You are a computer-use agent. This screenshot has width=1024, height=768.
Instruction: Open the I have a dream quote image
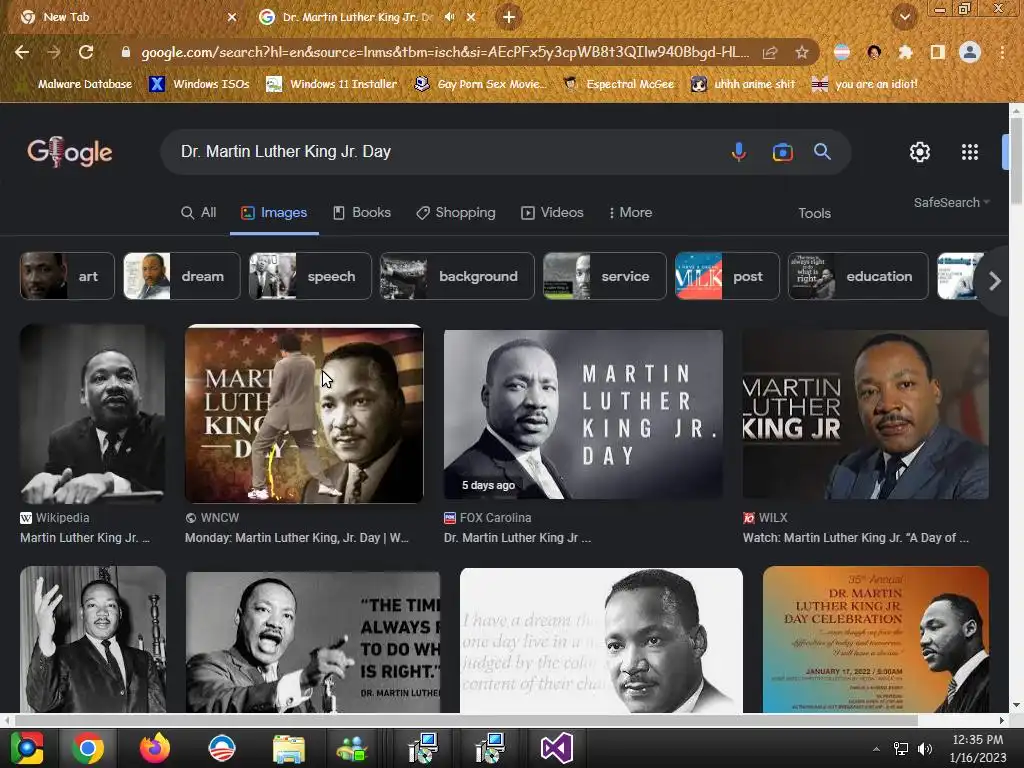(x=601, y=640)
